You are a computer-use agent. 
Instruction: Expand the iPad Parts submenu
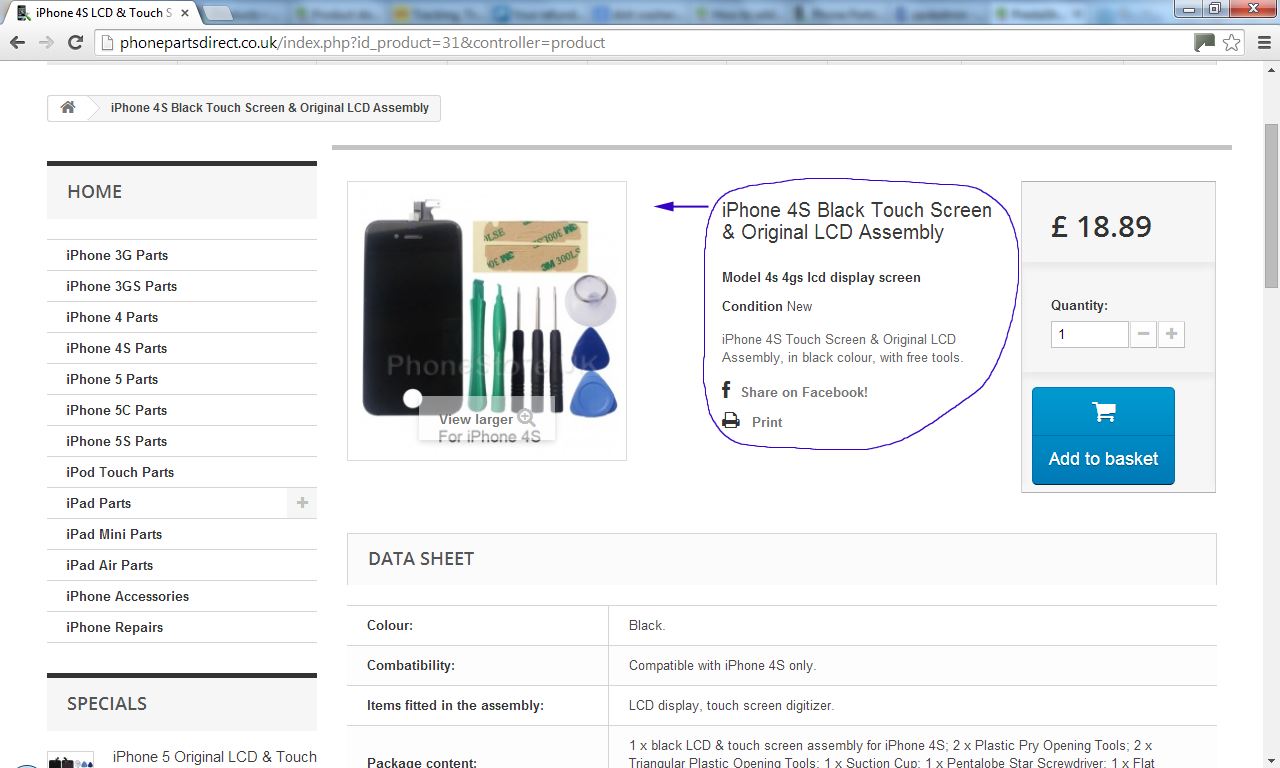302,503
